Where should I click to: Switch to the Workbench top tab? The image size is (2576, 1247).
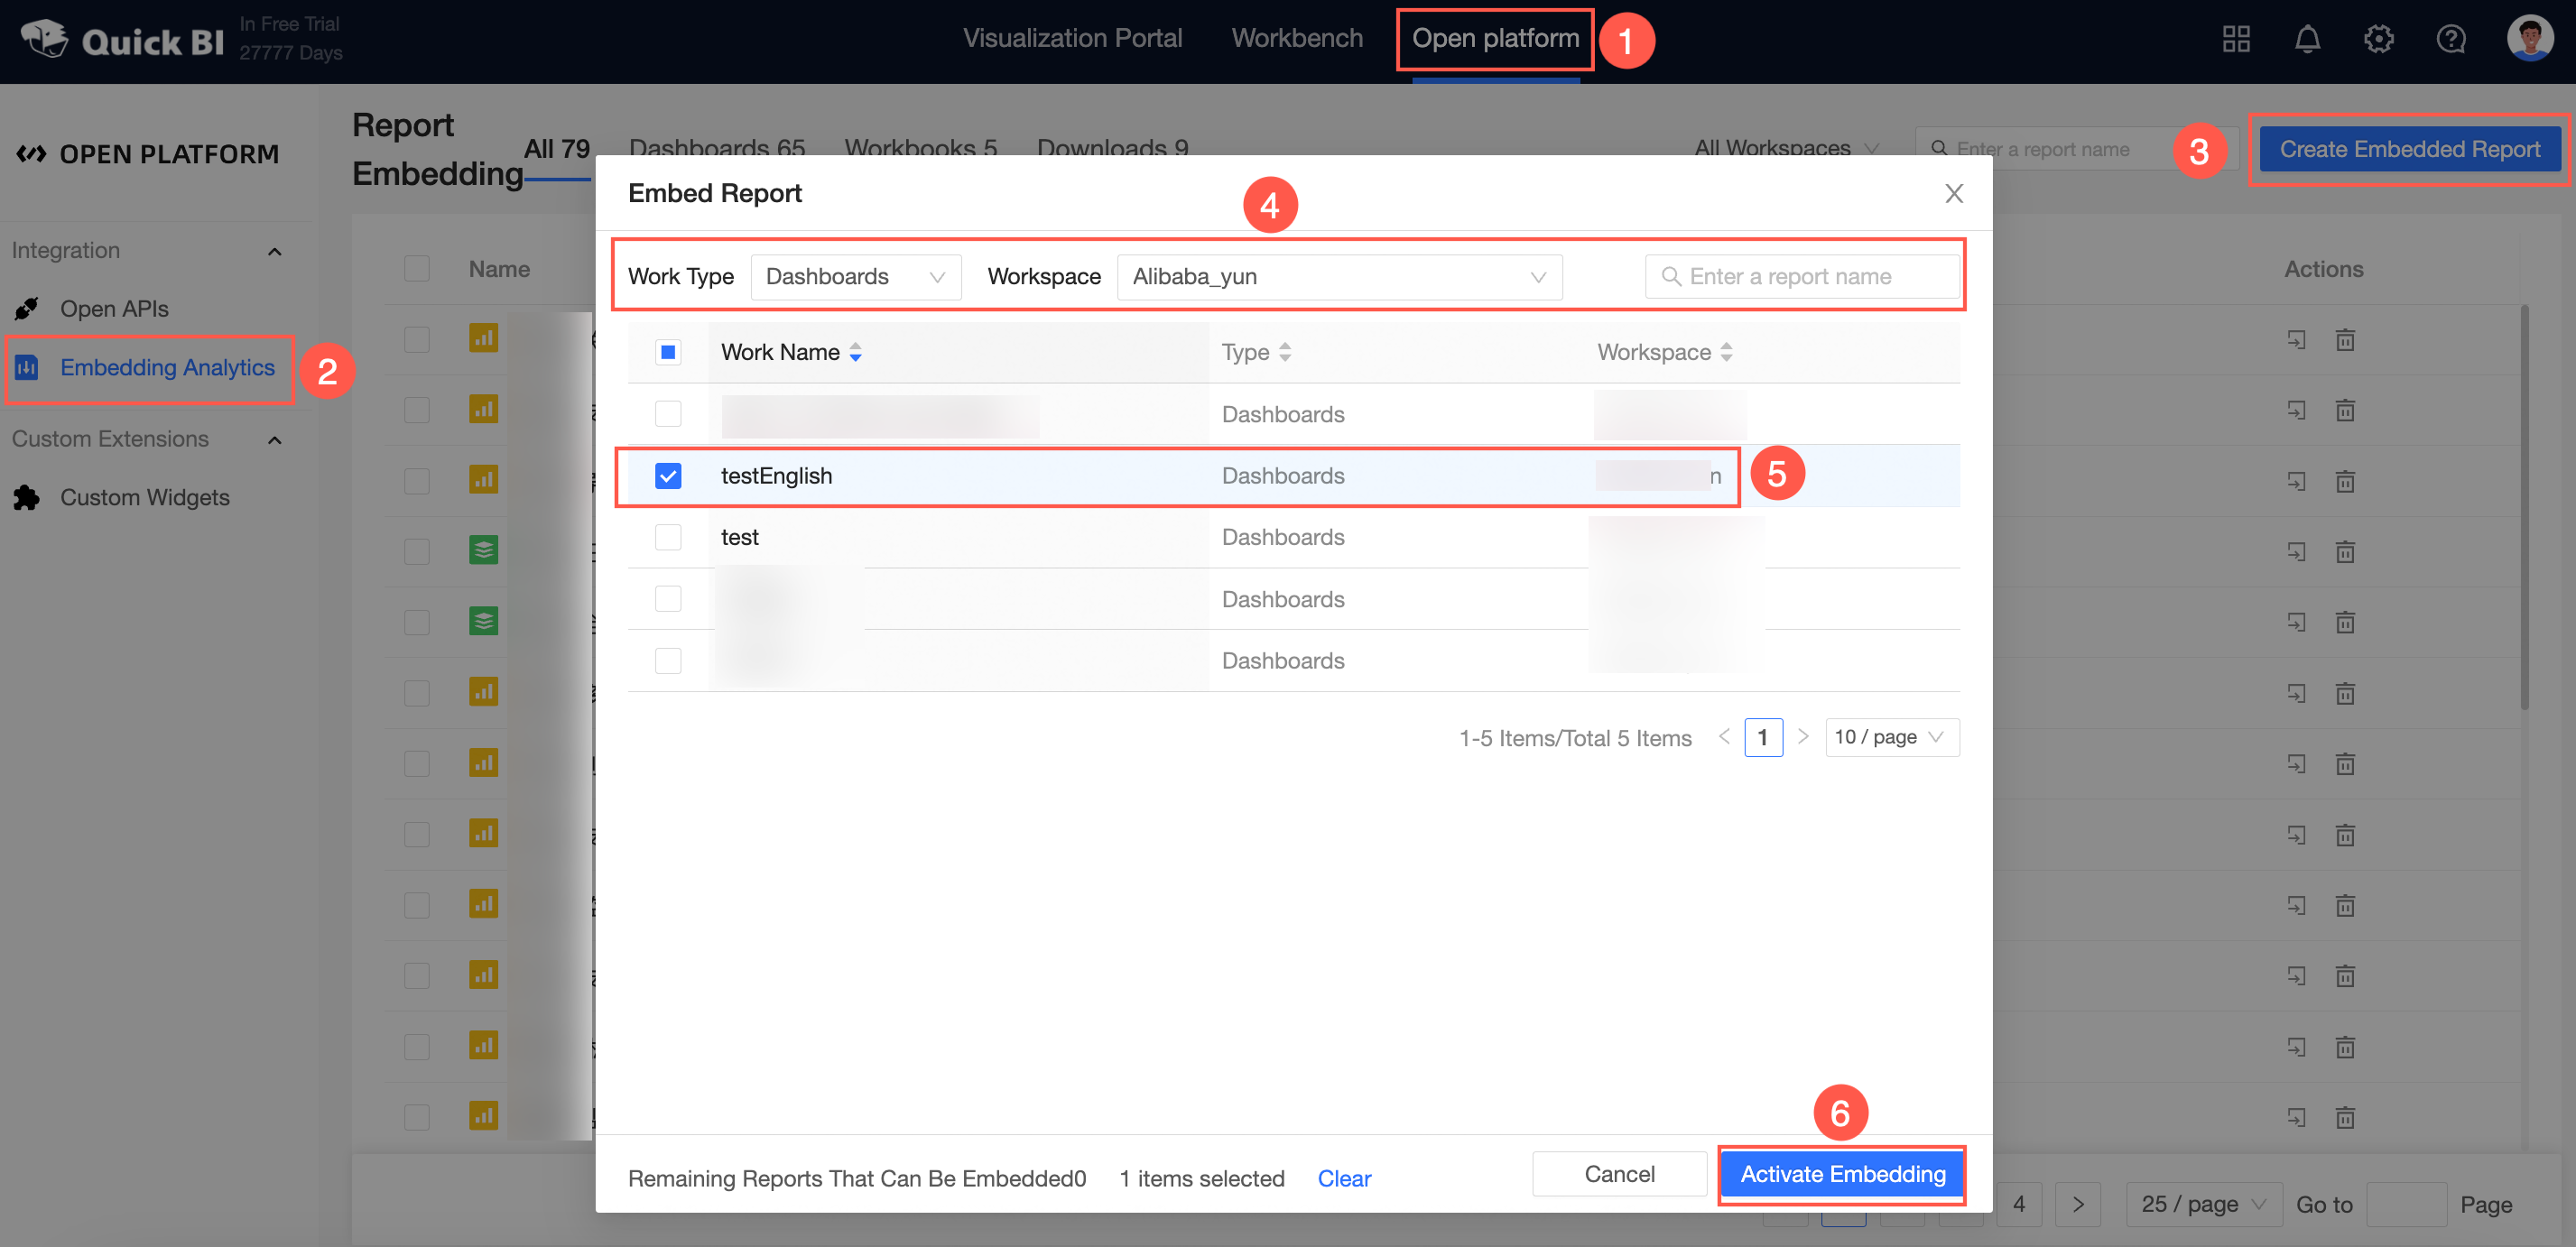point(1296,39)
